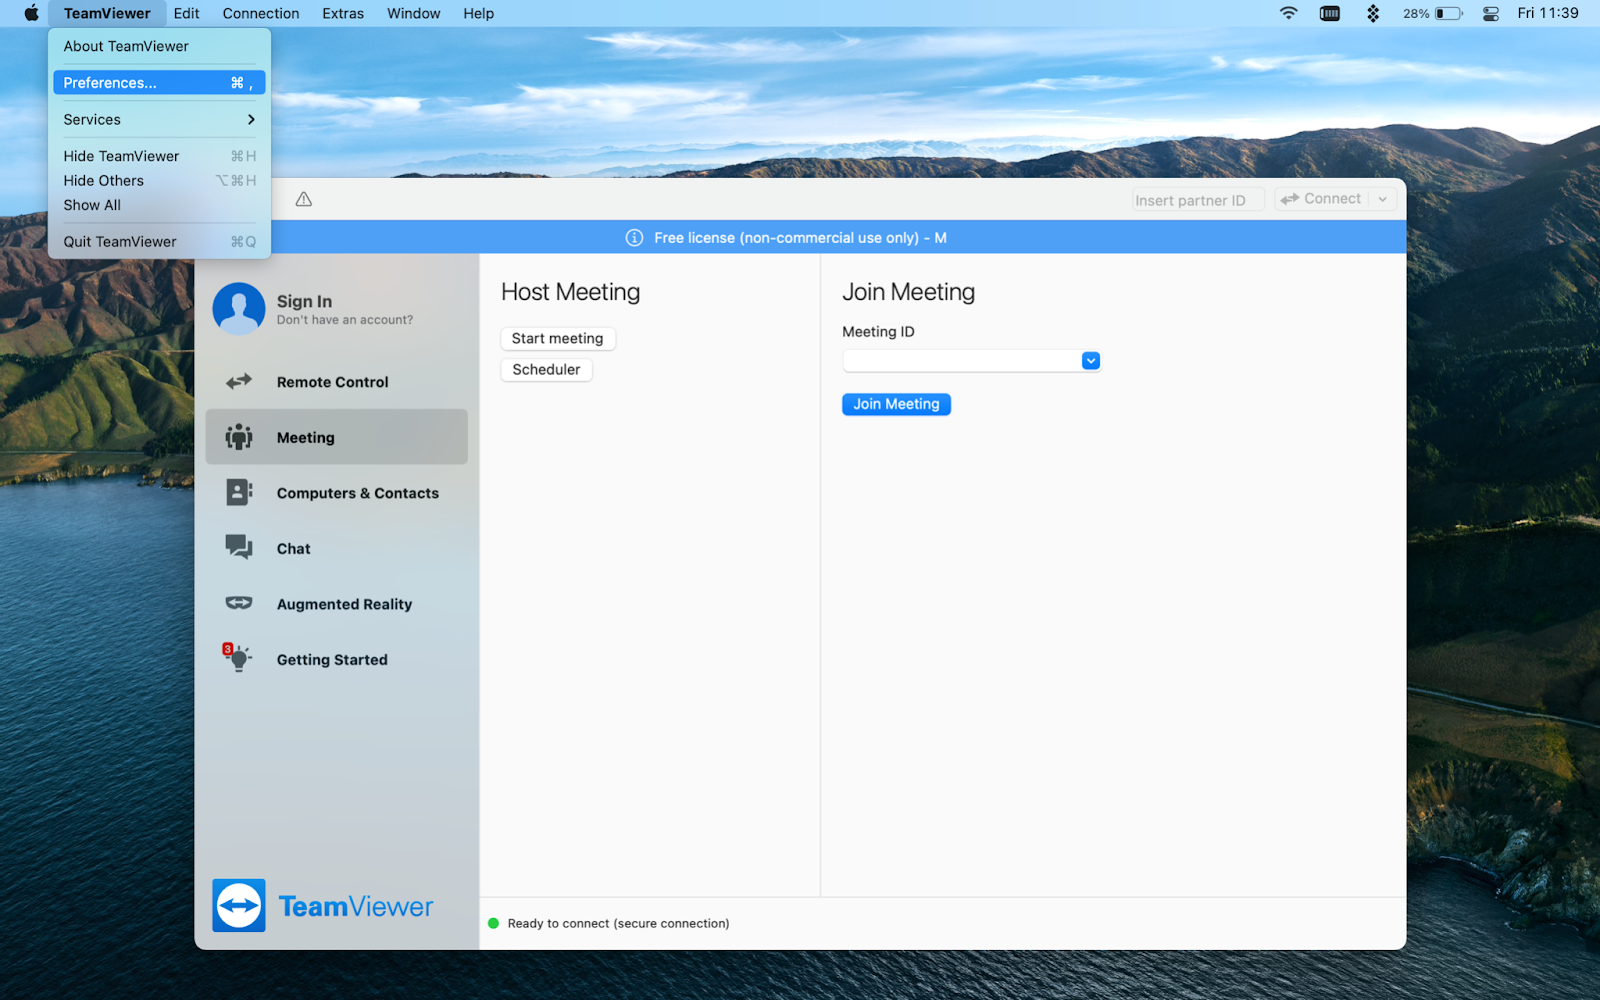Choose Preferences... from the menu

[159, 83]
